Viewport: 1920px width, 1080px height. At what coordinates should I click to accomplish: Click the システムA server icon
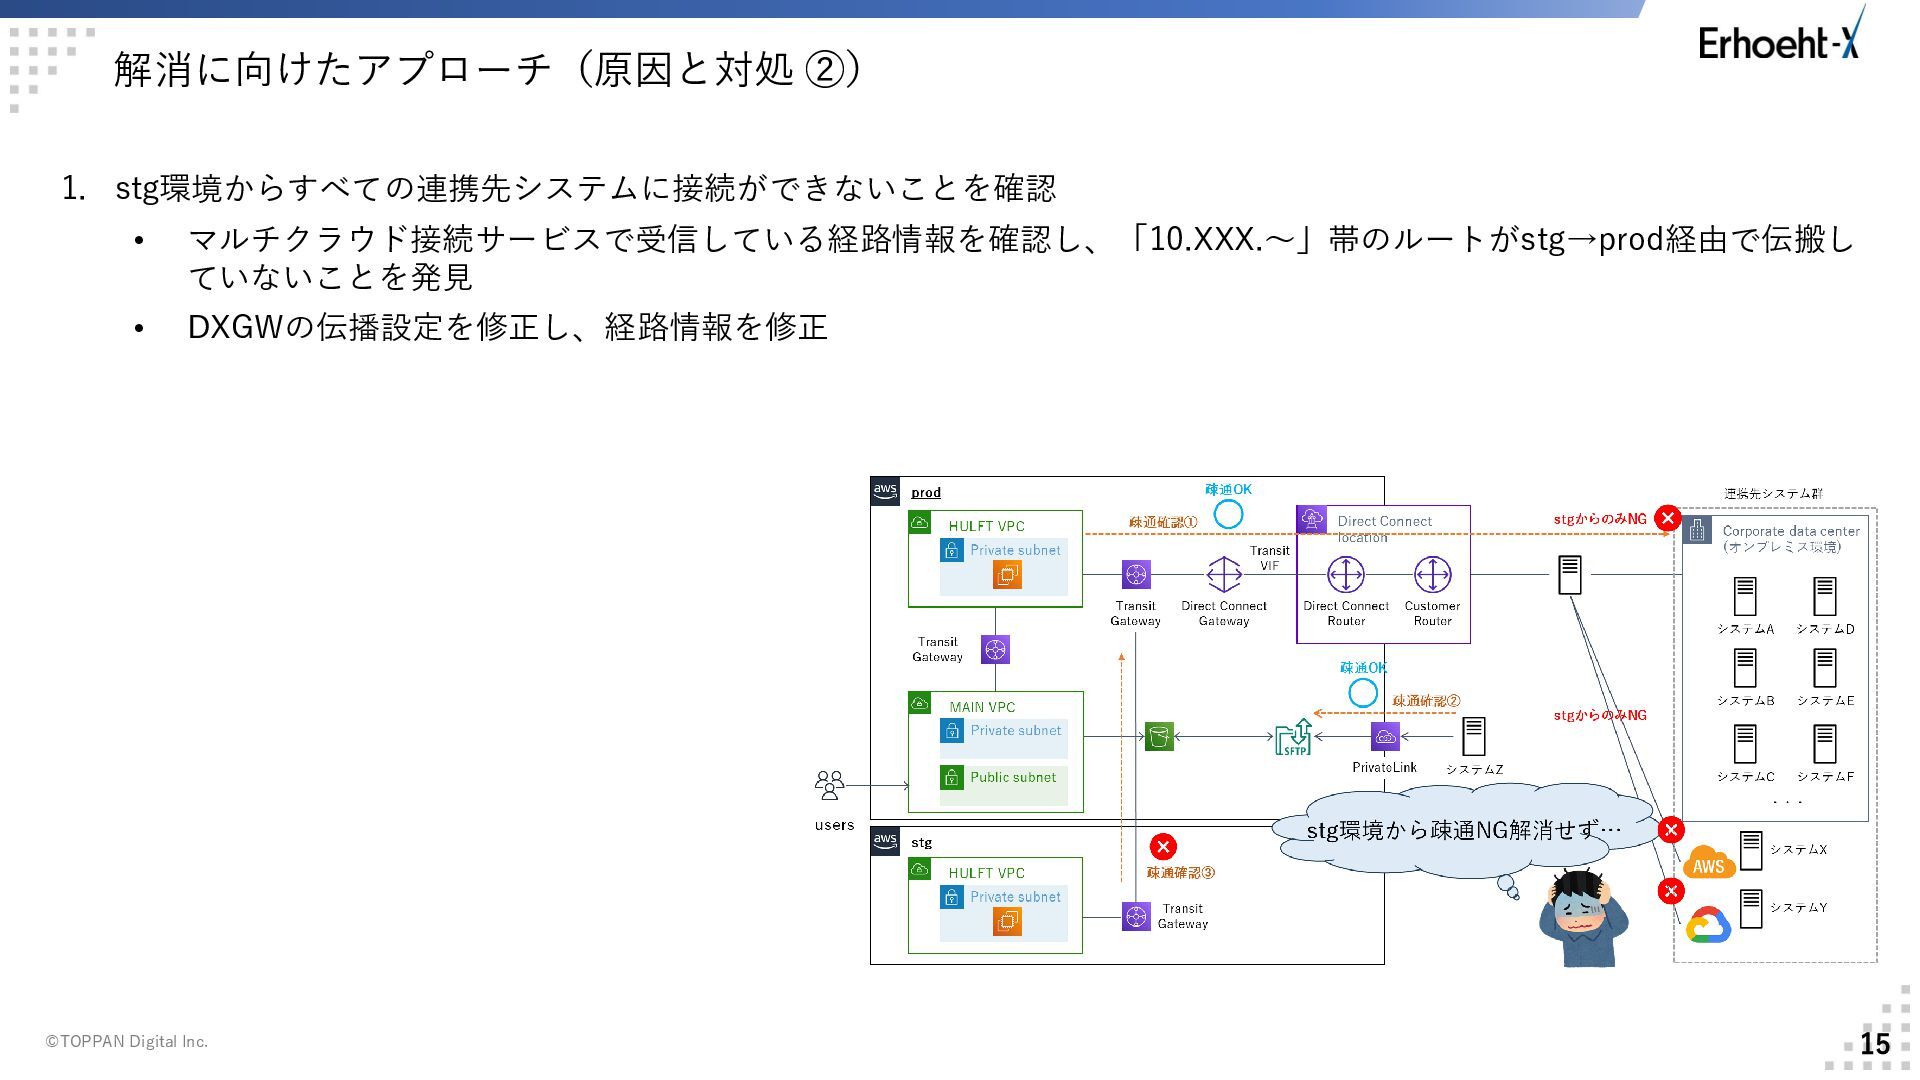[x=1745, y=597]
